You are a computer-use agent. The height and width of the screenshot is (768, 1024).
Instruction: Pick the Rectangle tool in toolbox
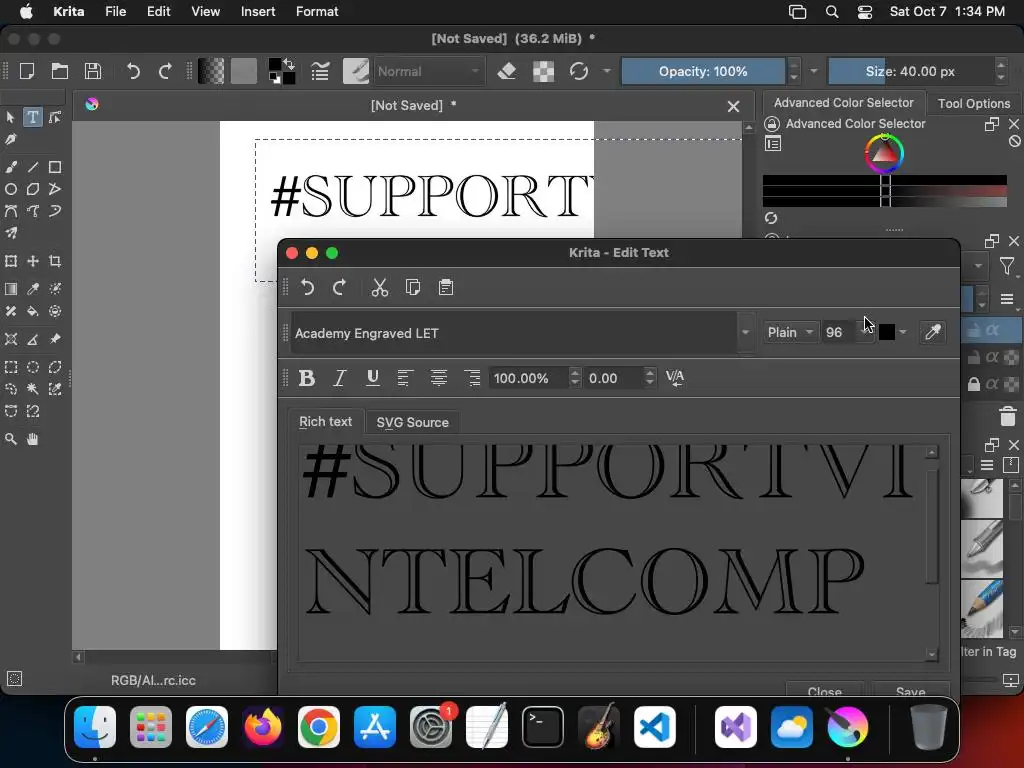coord(55,167)
